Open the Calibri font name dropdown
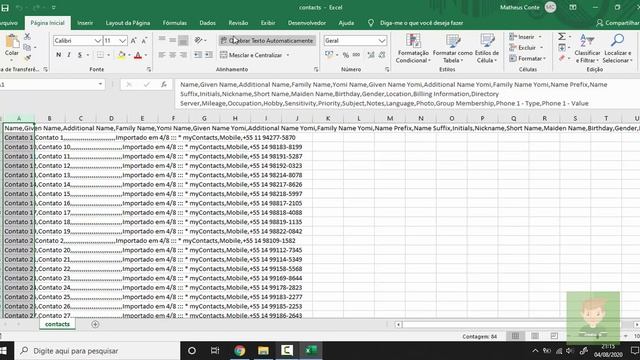The image size is (640, 360). click(x=98, y=40)
